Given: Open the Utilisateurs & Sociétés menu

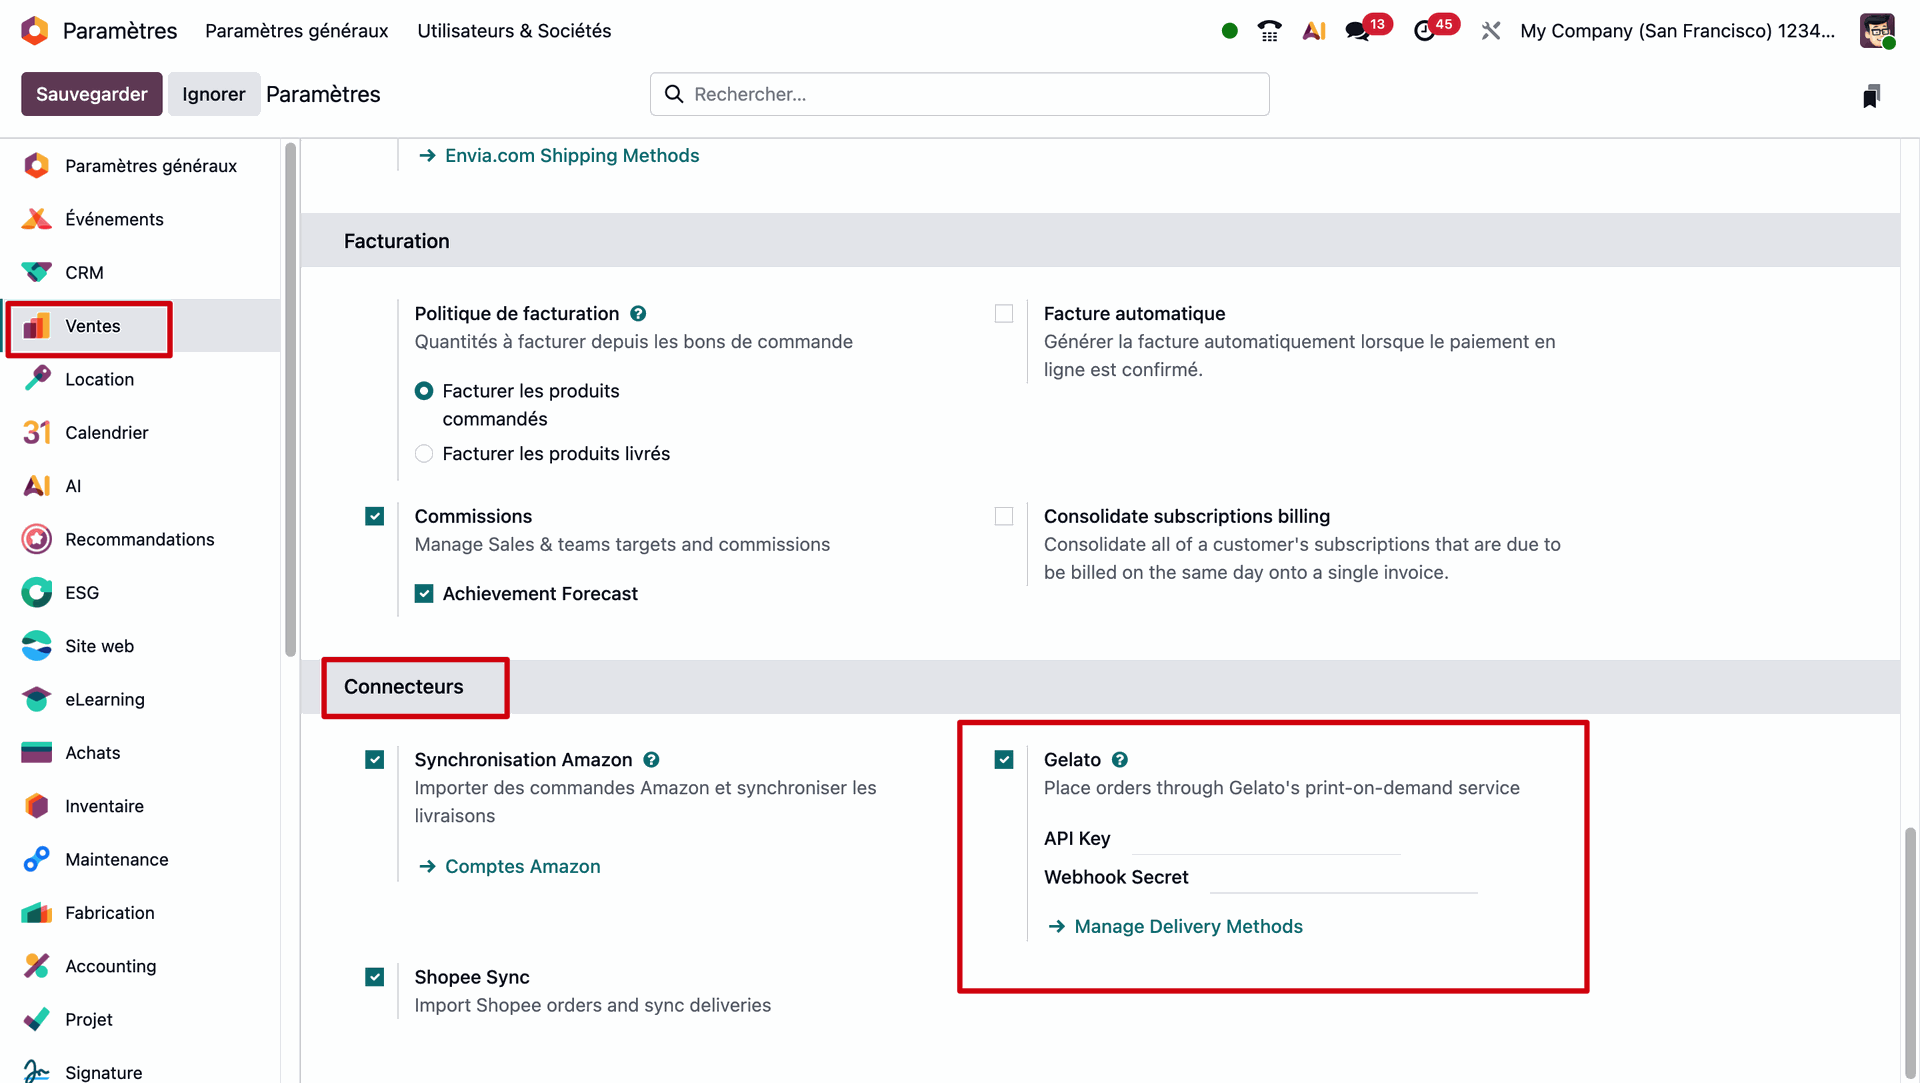Looking at the screenshot, I should [x=514, y=31].
